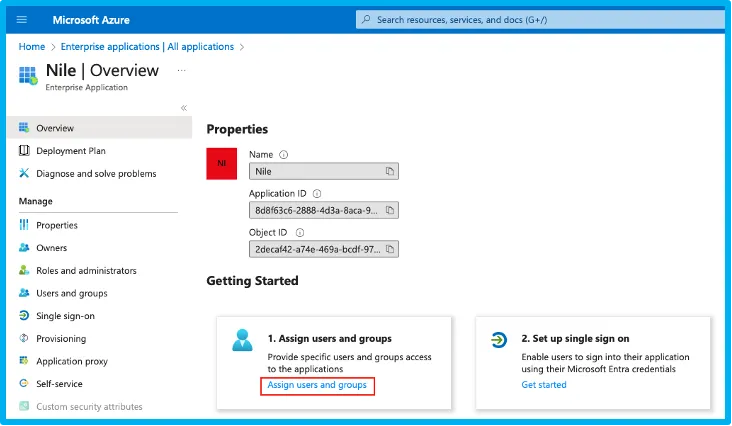Click the Getting Started heading
Viewport: 732px width, 426px height.
pyautogui.click(x=253, y=281)
